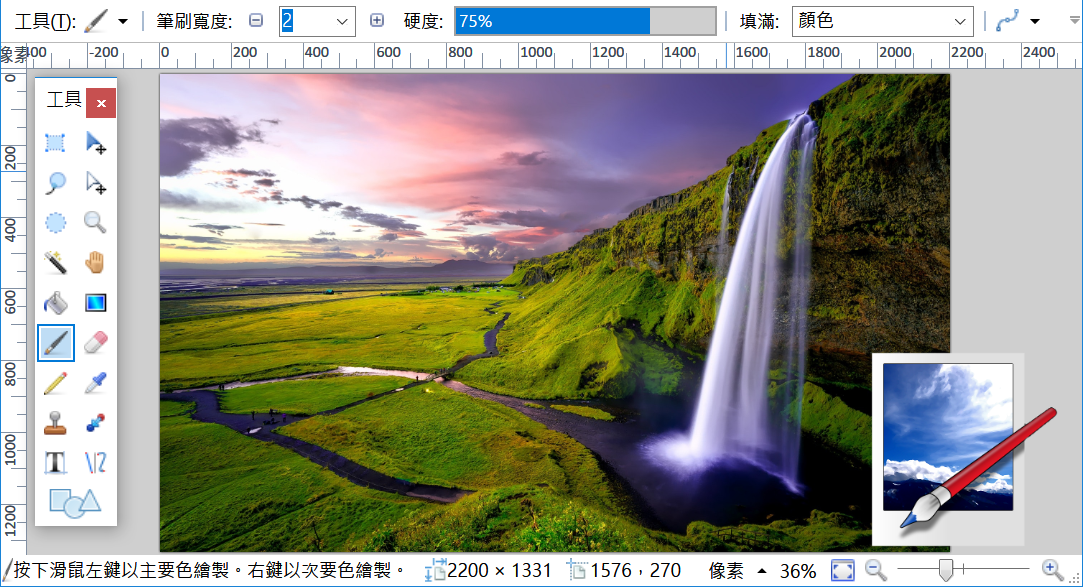Toggle zoom to fit window icon
This screenshot has height=587, width=1083.
pos(843,570)
